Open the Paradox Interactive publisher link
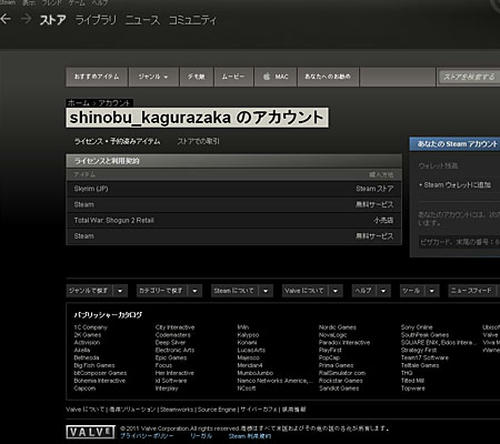Viewport: 500px width, 444px height. point(344,342)
